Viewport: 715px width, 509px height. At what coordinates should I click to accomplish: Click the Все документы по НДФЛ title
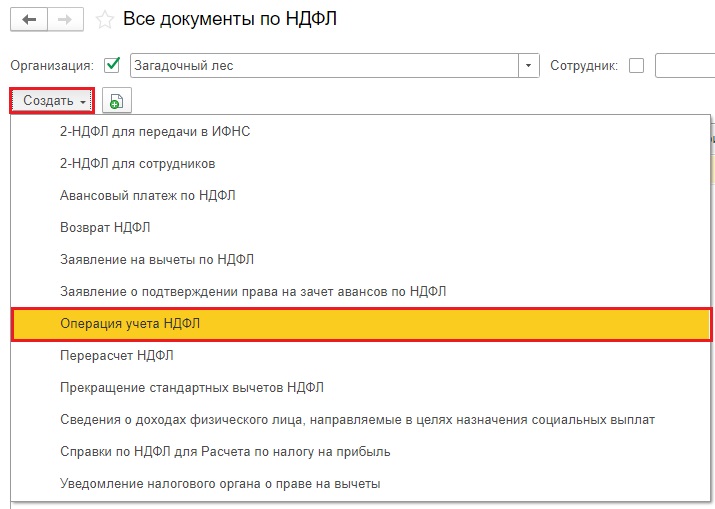[x=230, y=20]
